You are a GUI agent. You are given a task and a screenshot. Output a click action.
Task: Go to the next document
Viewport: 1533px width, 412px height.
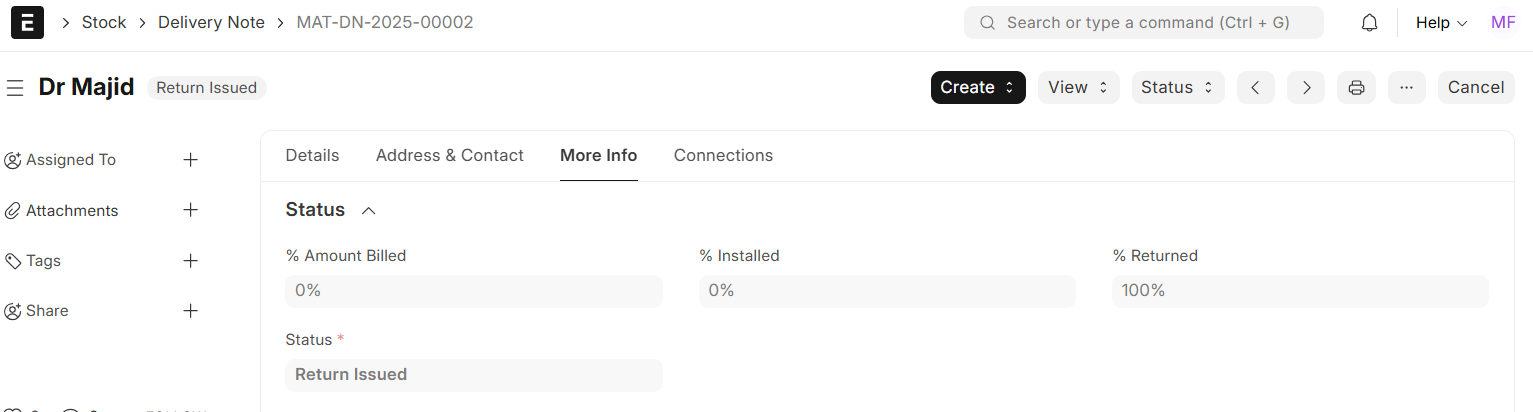[1306, 88]
